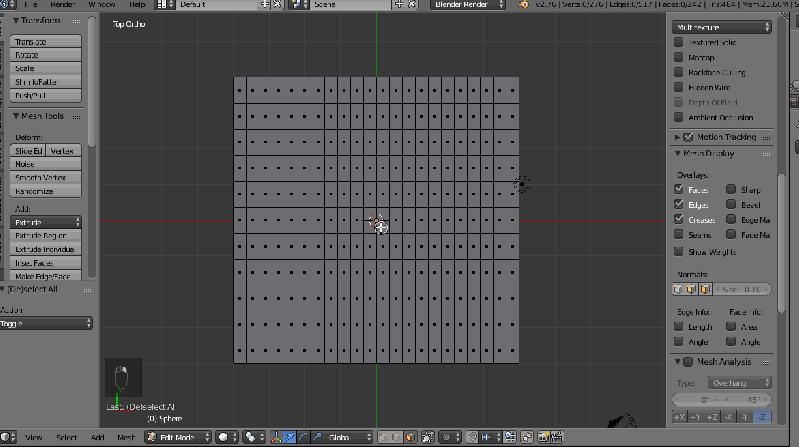This screenshot has width=799, height=447.
Task: Collapse the Mesh Tools panel
Action: point(16,116)
